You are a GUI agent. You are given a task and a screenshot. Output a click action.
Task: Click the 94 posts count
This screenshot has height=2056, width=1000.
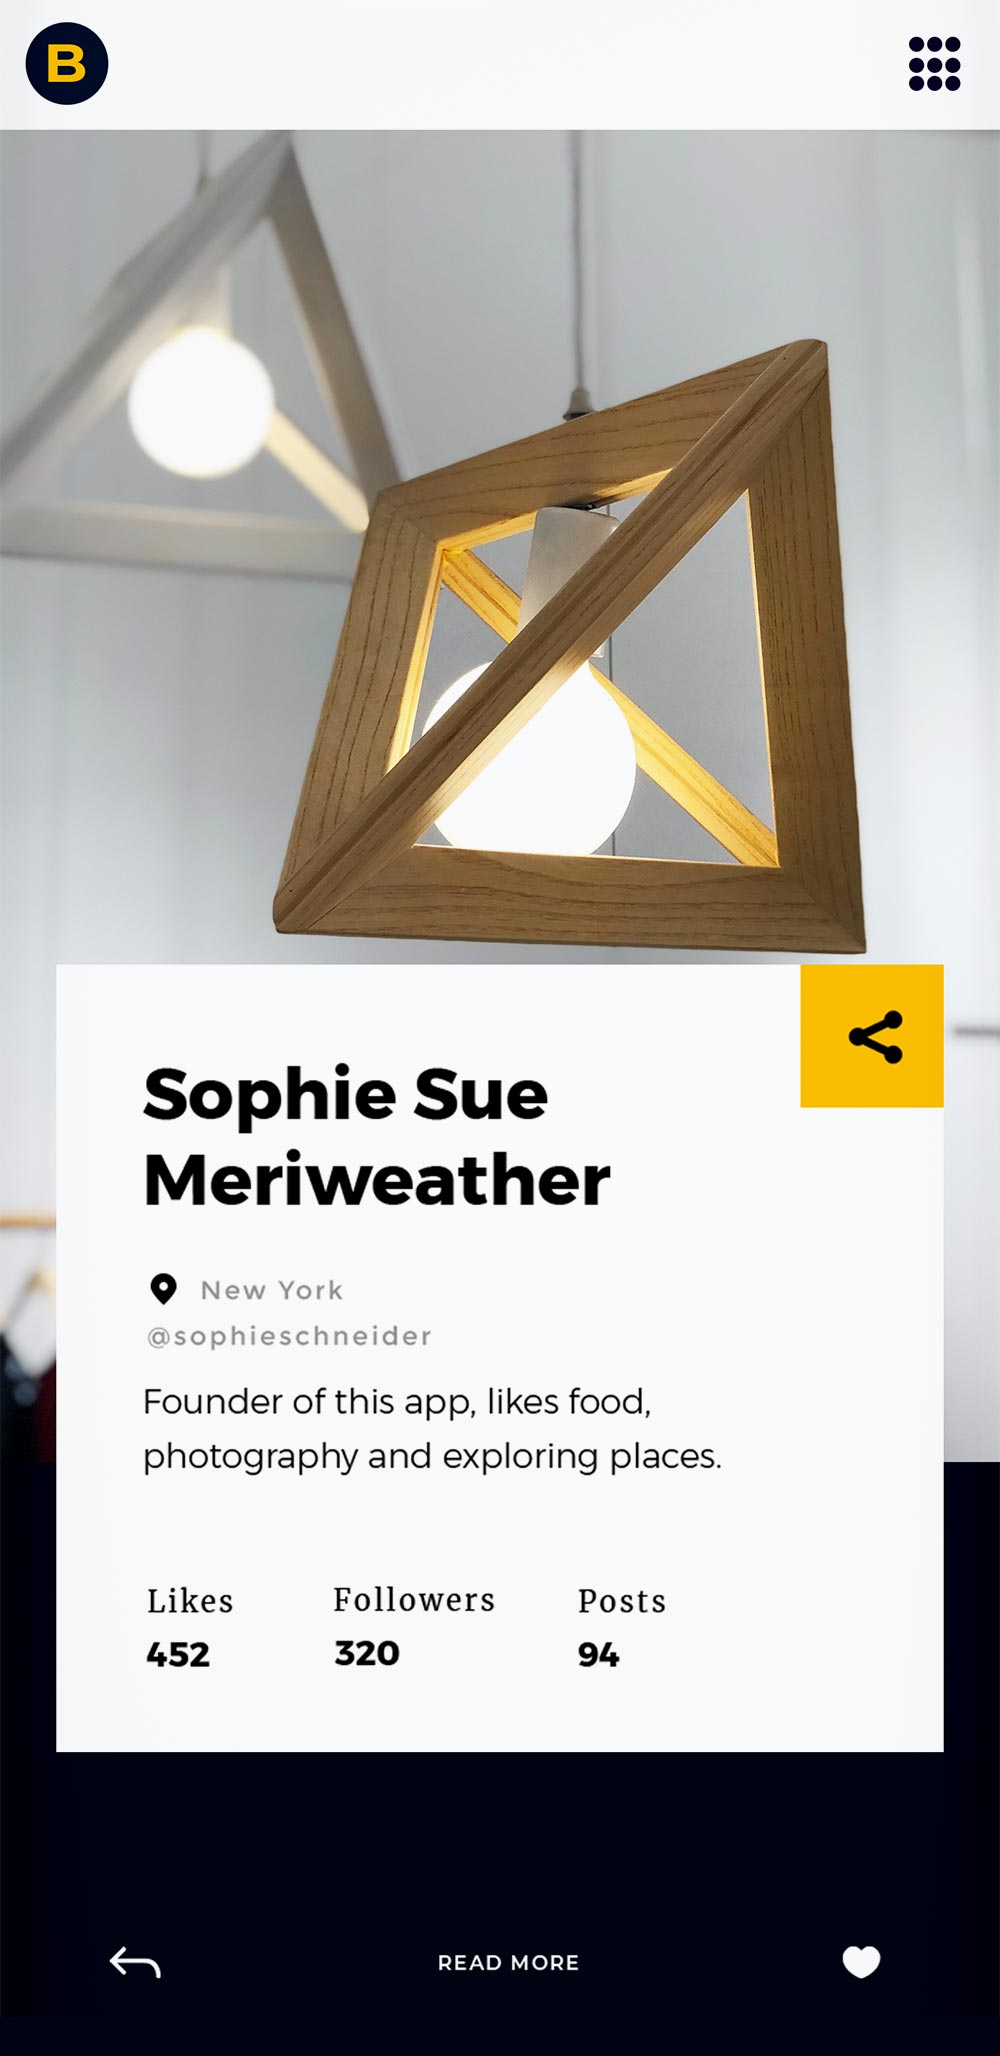[x=599, y=1655]
